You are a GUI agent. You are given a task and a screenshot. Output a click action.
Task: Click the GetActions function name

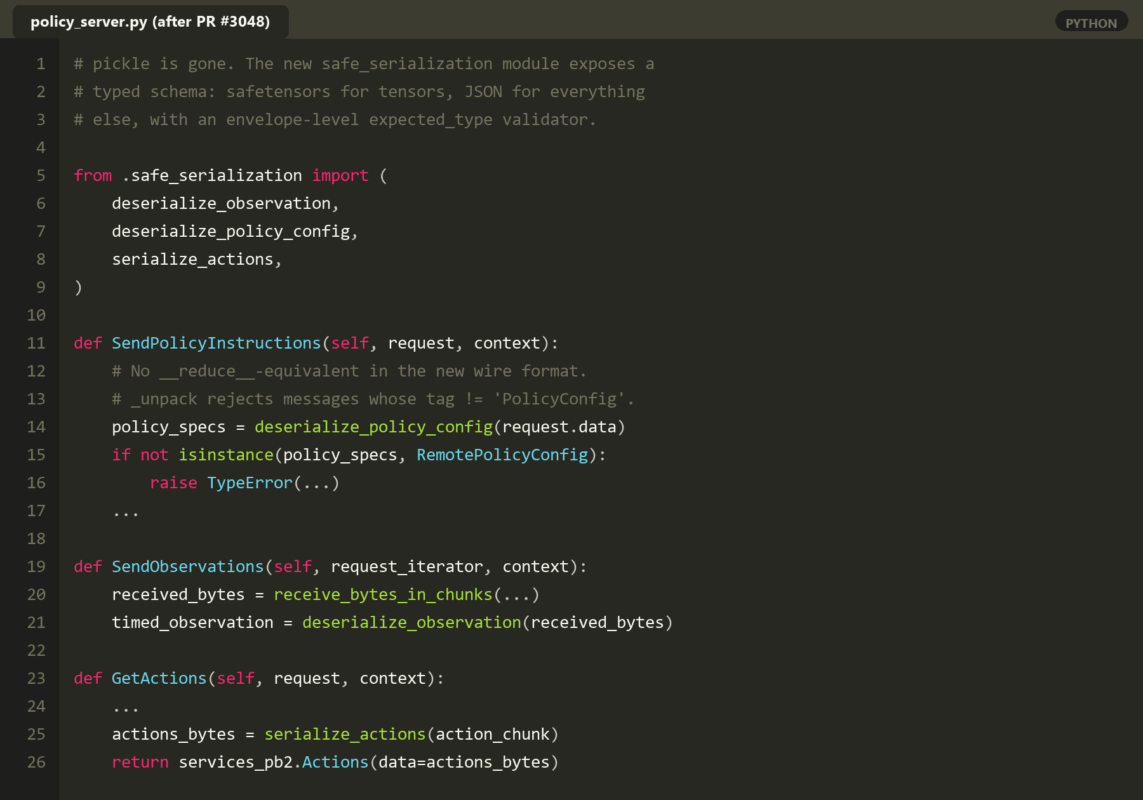click(159, 678)
